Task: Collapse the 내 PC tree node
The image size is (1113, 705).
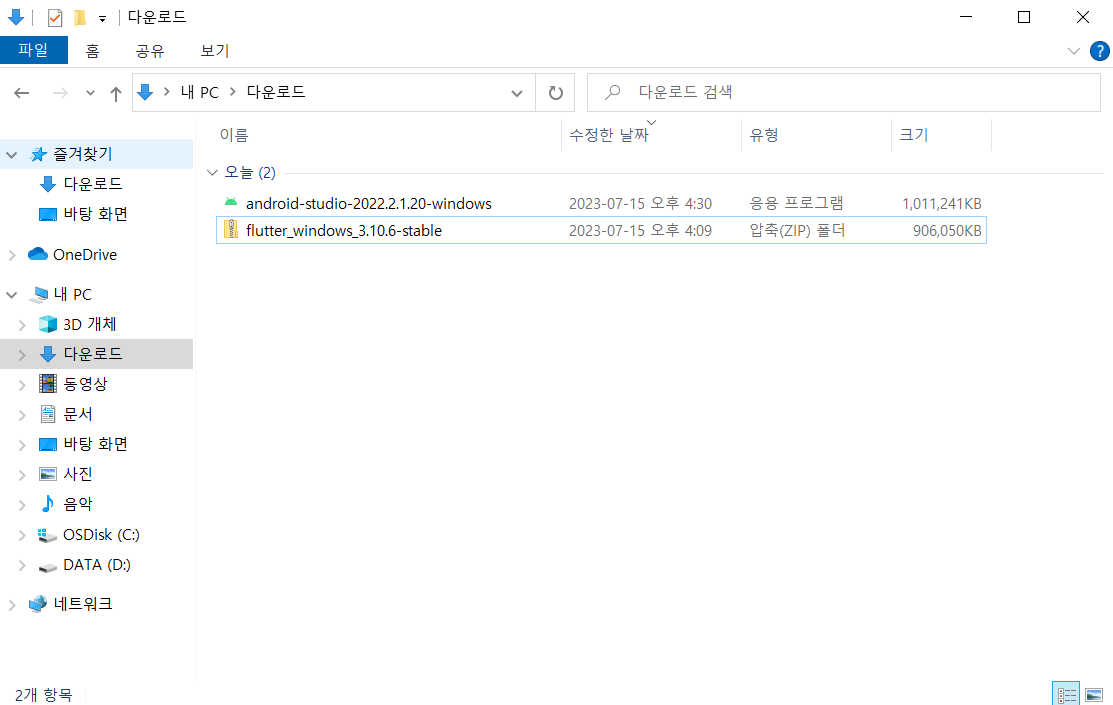Action: (11, 295)
